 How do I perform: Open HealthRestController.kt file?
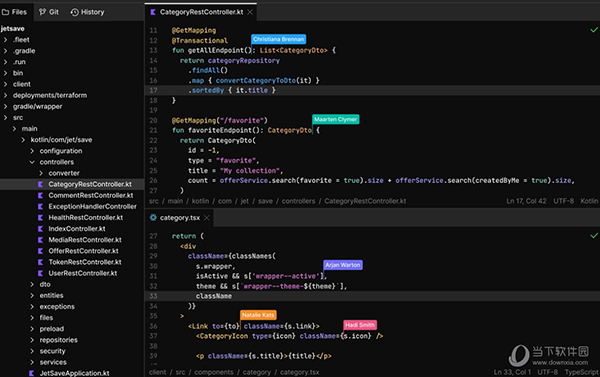[x=86, y=218]
